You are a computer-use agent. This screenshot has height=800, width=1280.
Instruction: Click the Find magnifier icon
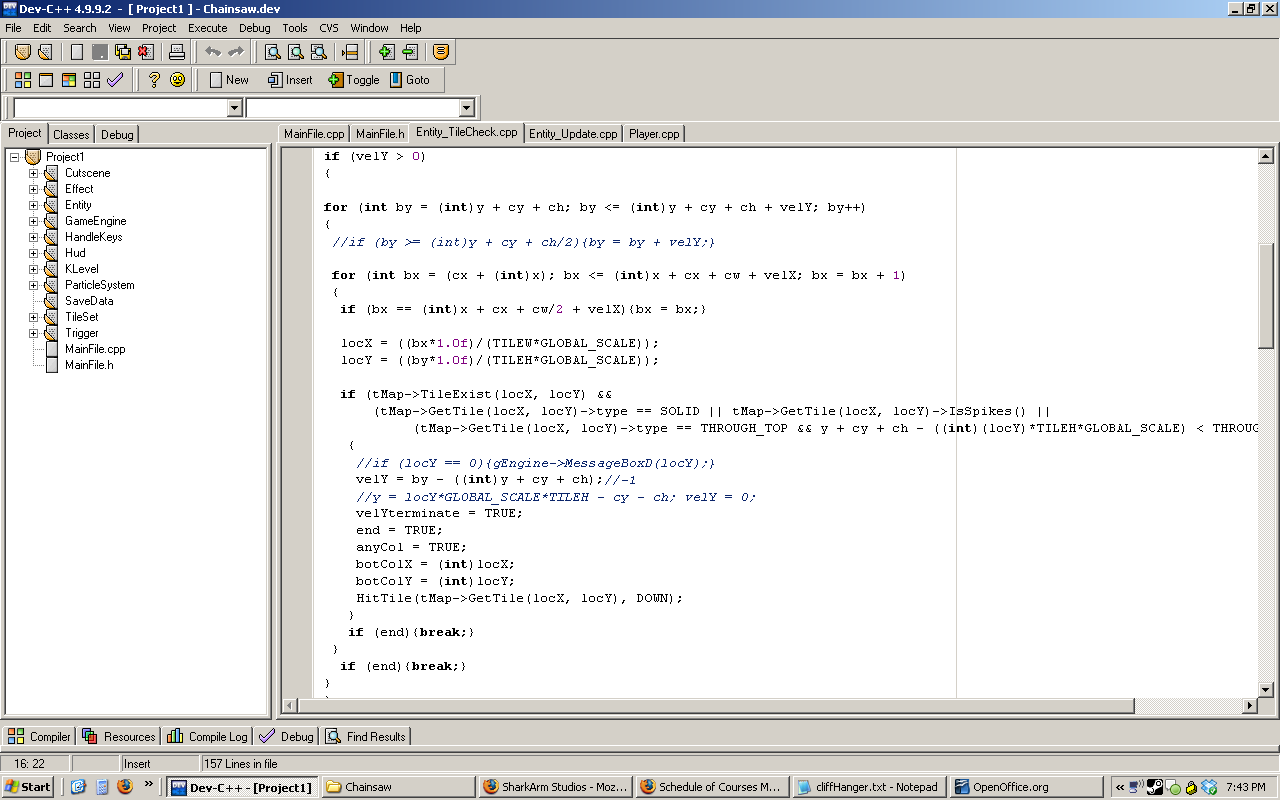(272, 52)
